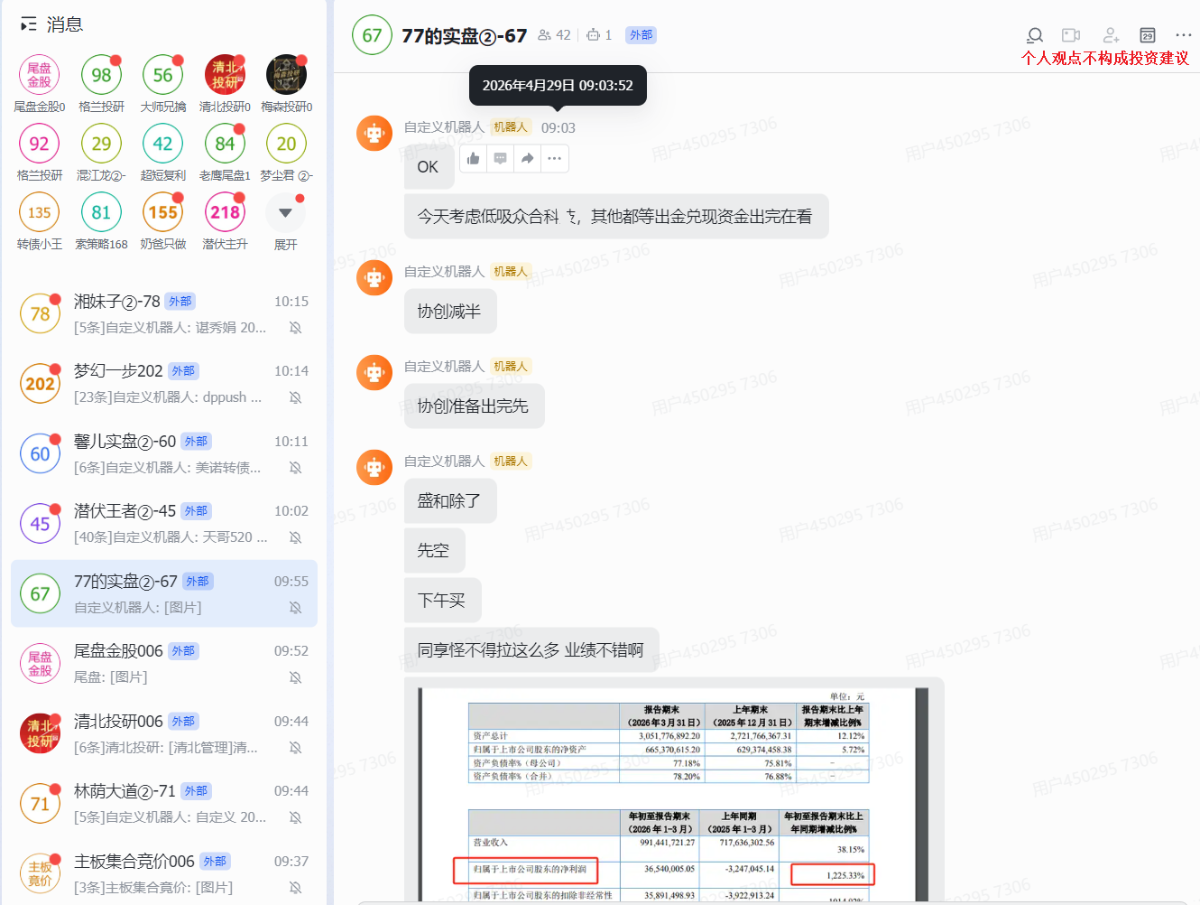Toggle mute bell on 湘妹子②-78 chat
The image size is (1200, 905).
pos(295,327)
